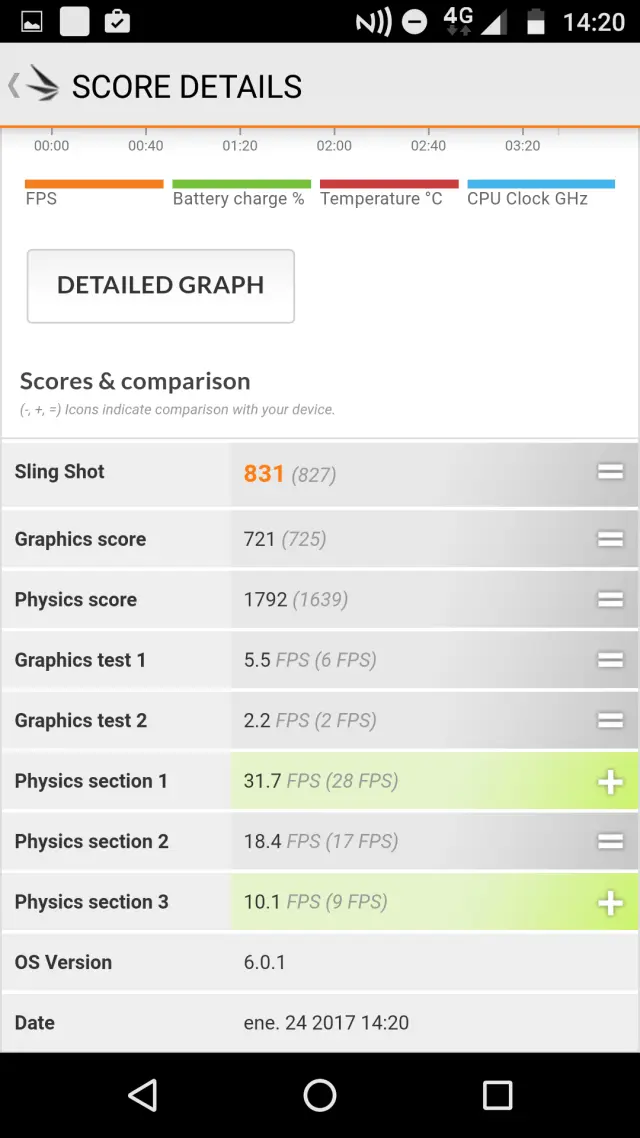Toggle the orange FPS legend swatch

tap(94, 185)
